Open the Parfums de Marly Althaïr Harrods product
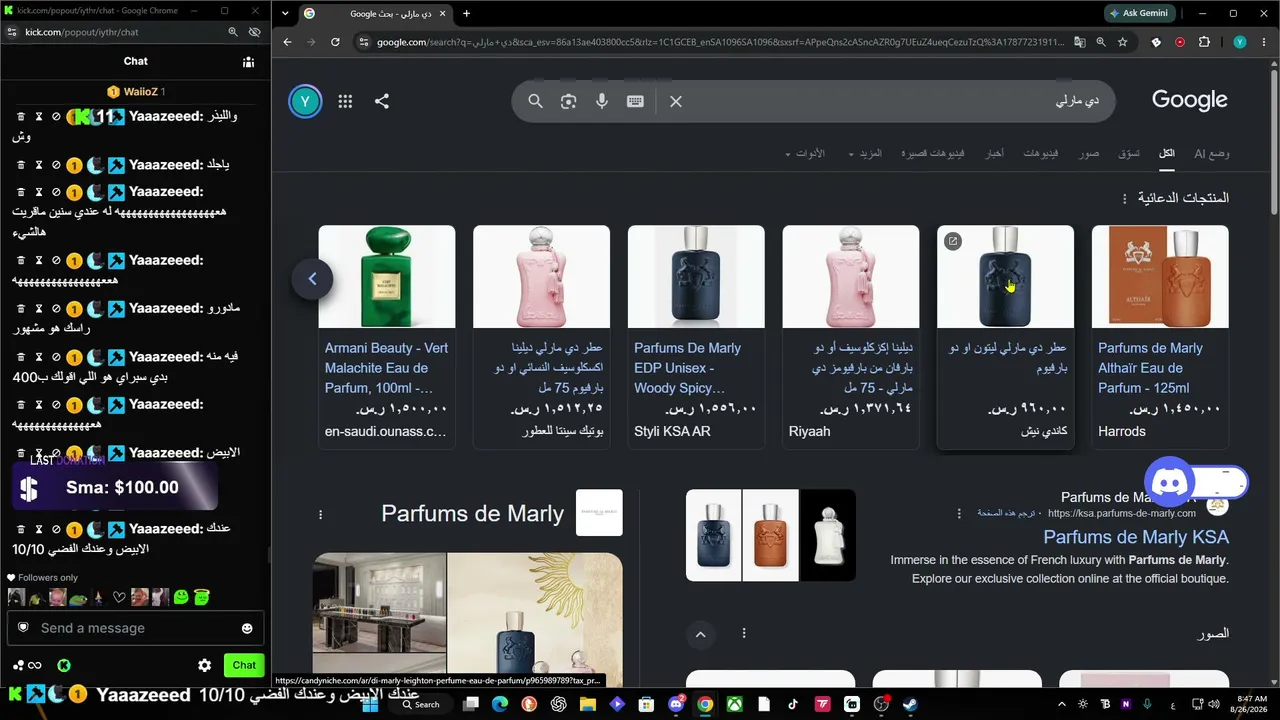This screenshot has width=1280, height=720. pos(1160,337)
